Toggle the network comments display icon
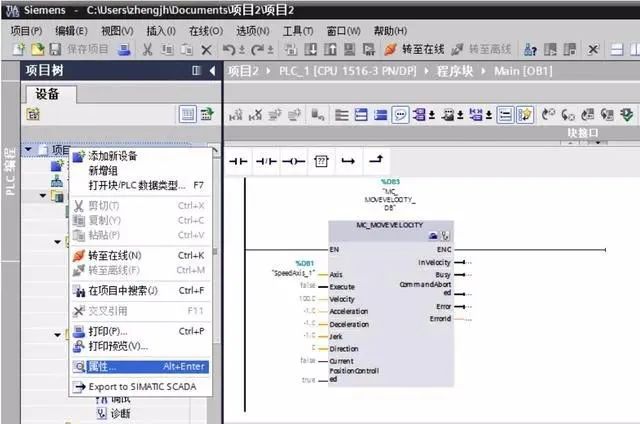Image resolution: width=640 pixels, height=424 pixels. (x=400, y=115)
